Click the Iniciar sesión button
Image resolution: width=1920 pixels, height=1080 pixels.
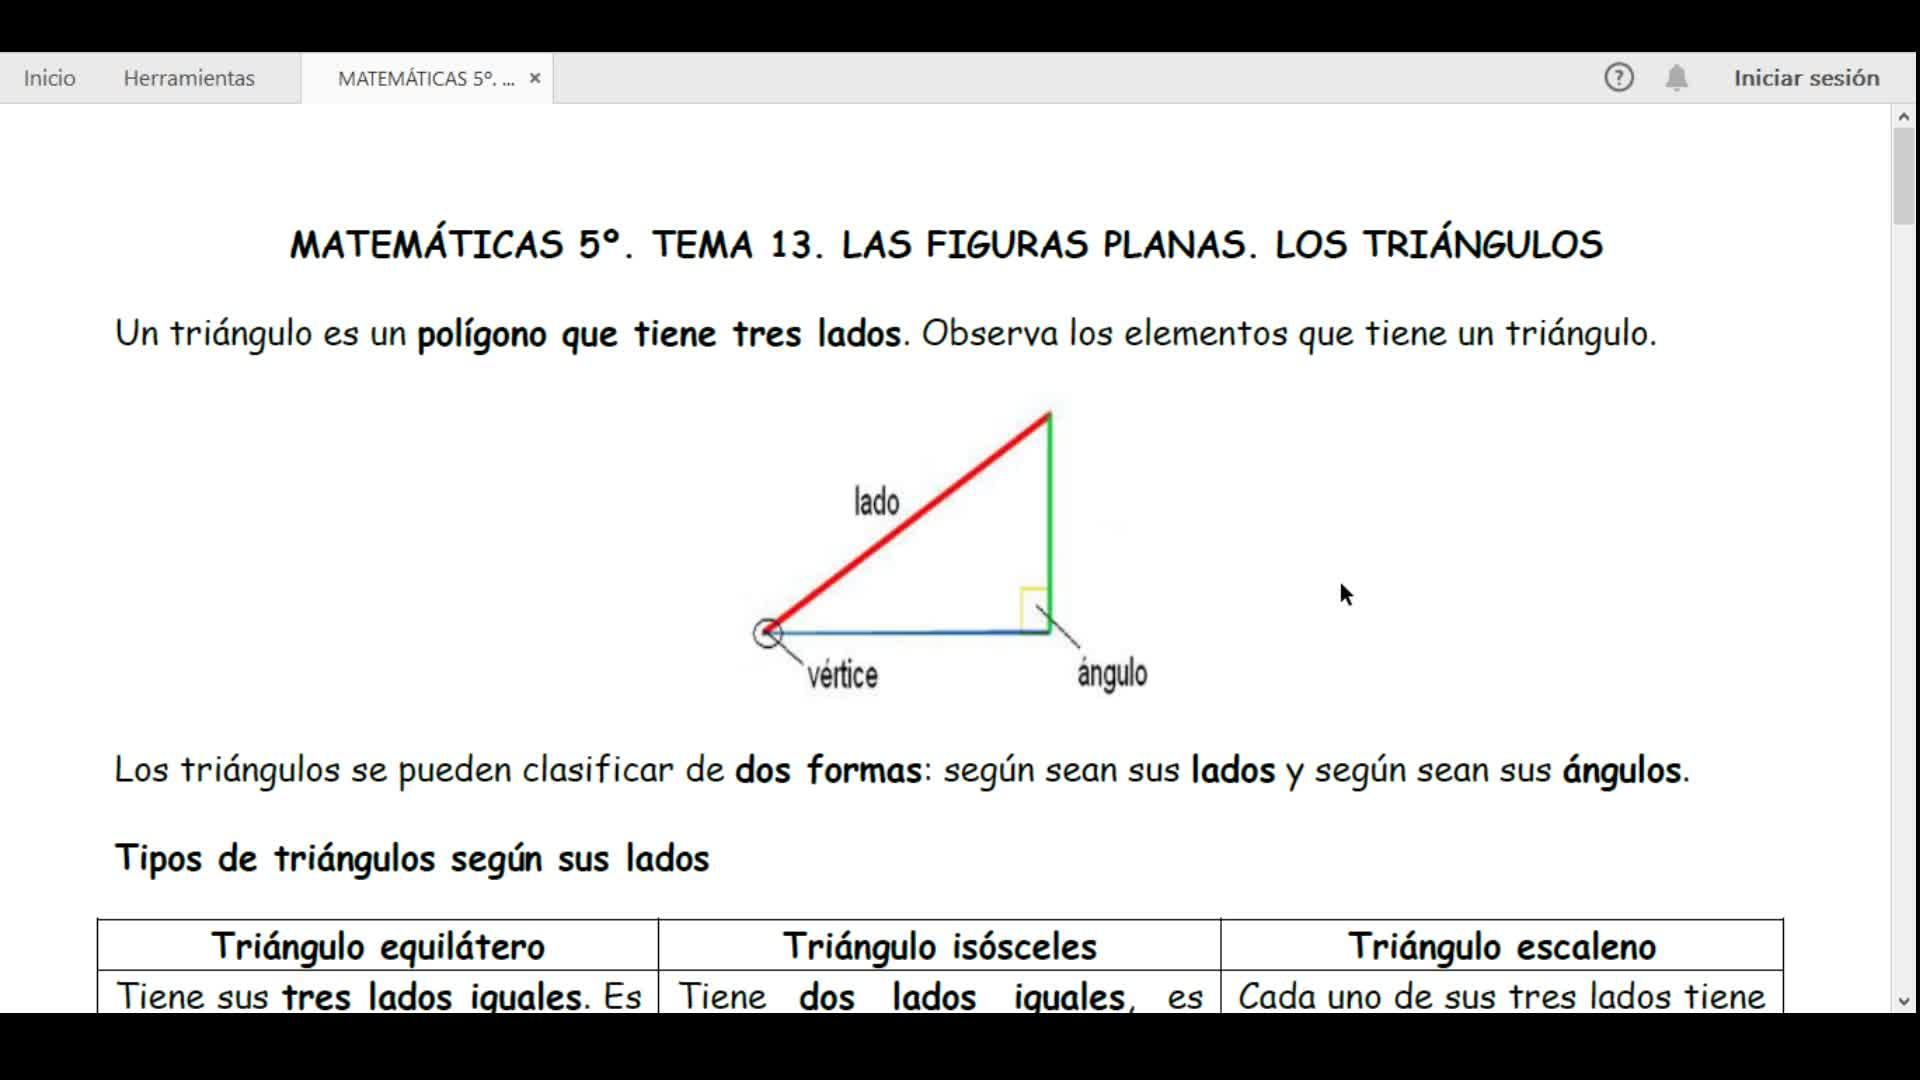(1806, 78)
